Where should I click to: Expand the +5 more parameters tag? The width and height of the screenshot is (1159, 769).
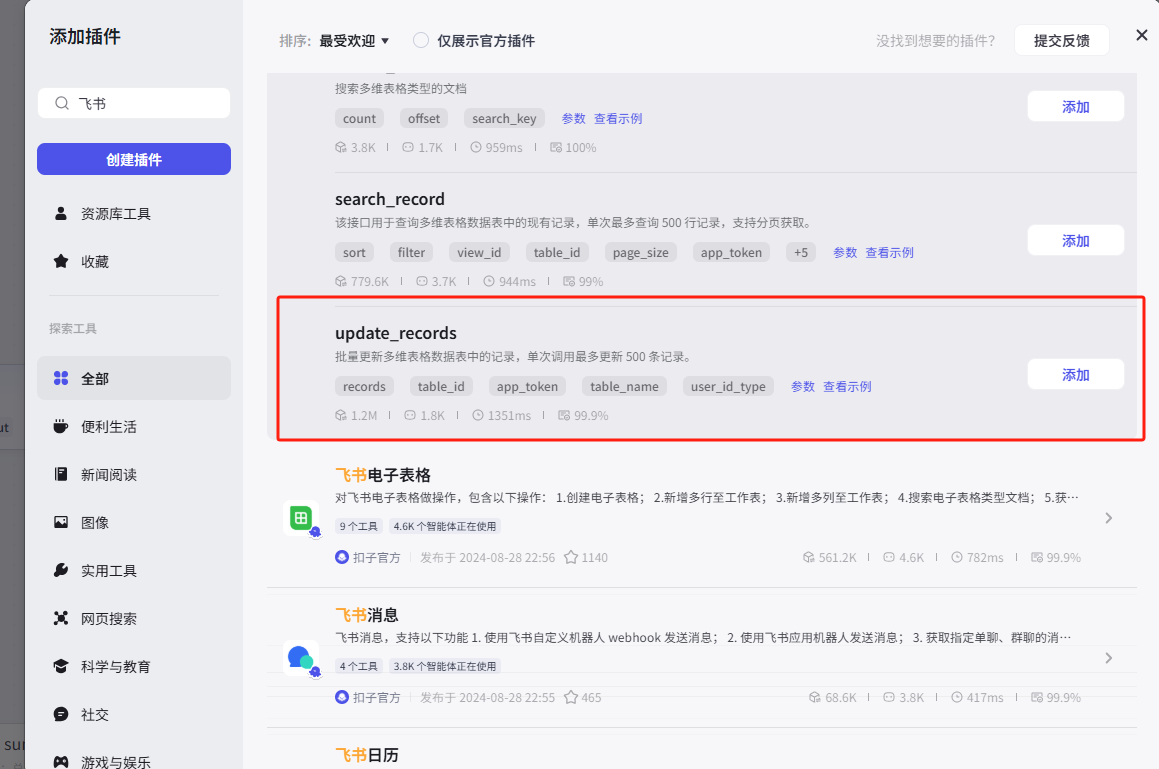click(801, 252)
